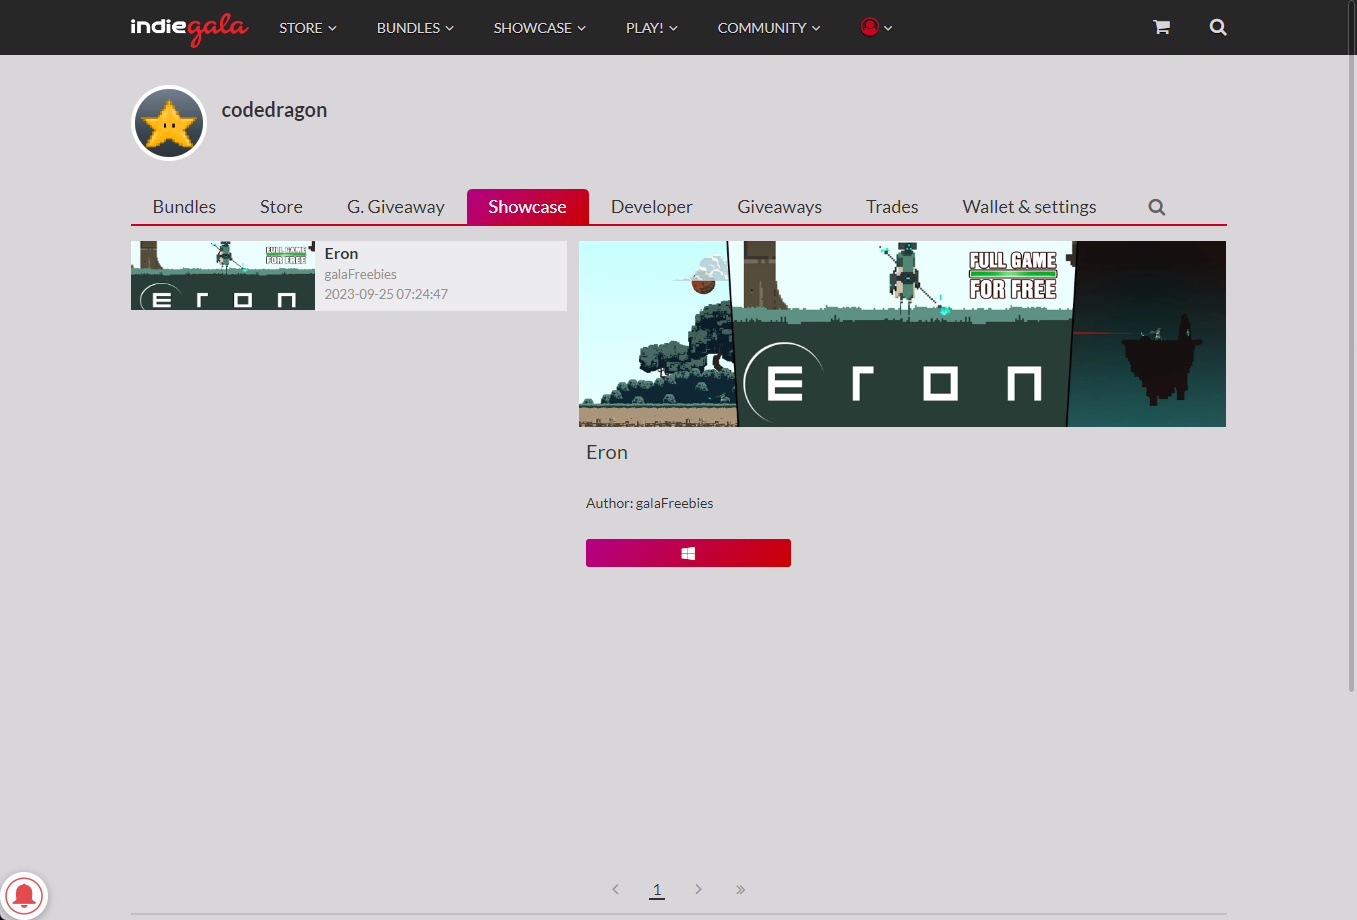The height and width of the screenshot is (920, 1357).
Task: Click the red user account icon
Action: point(870,27)
